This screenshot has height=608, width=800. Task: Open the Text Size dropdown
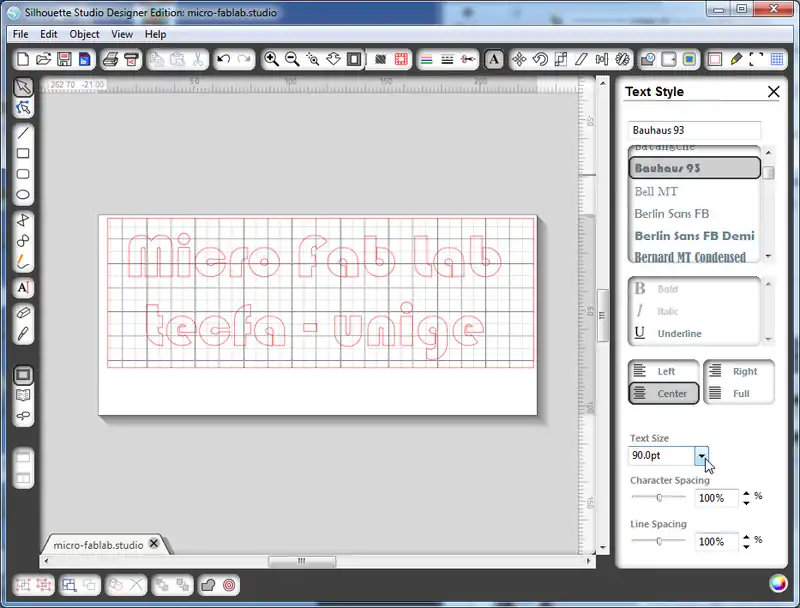coord(702,456)
